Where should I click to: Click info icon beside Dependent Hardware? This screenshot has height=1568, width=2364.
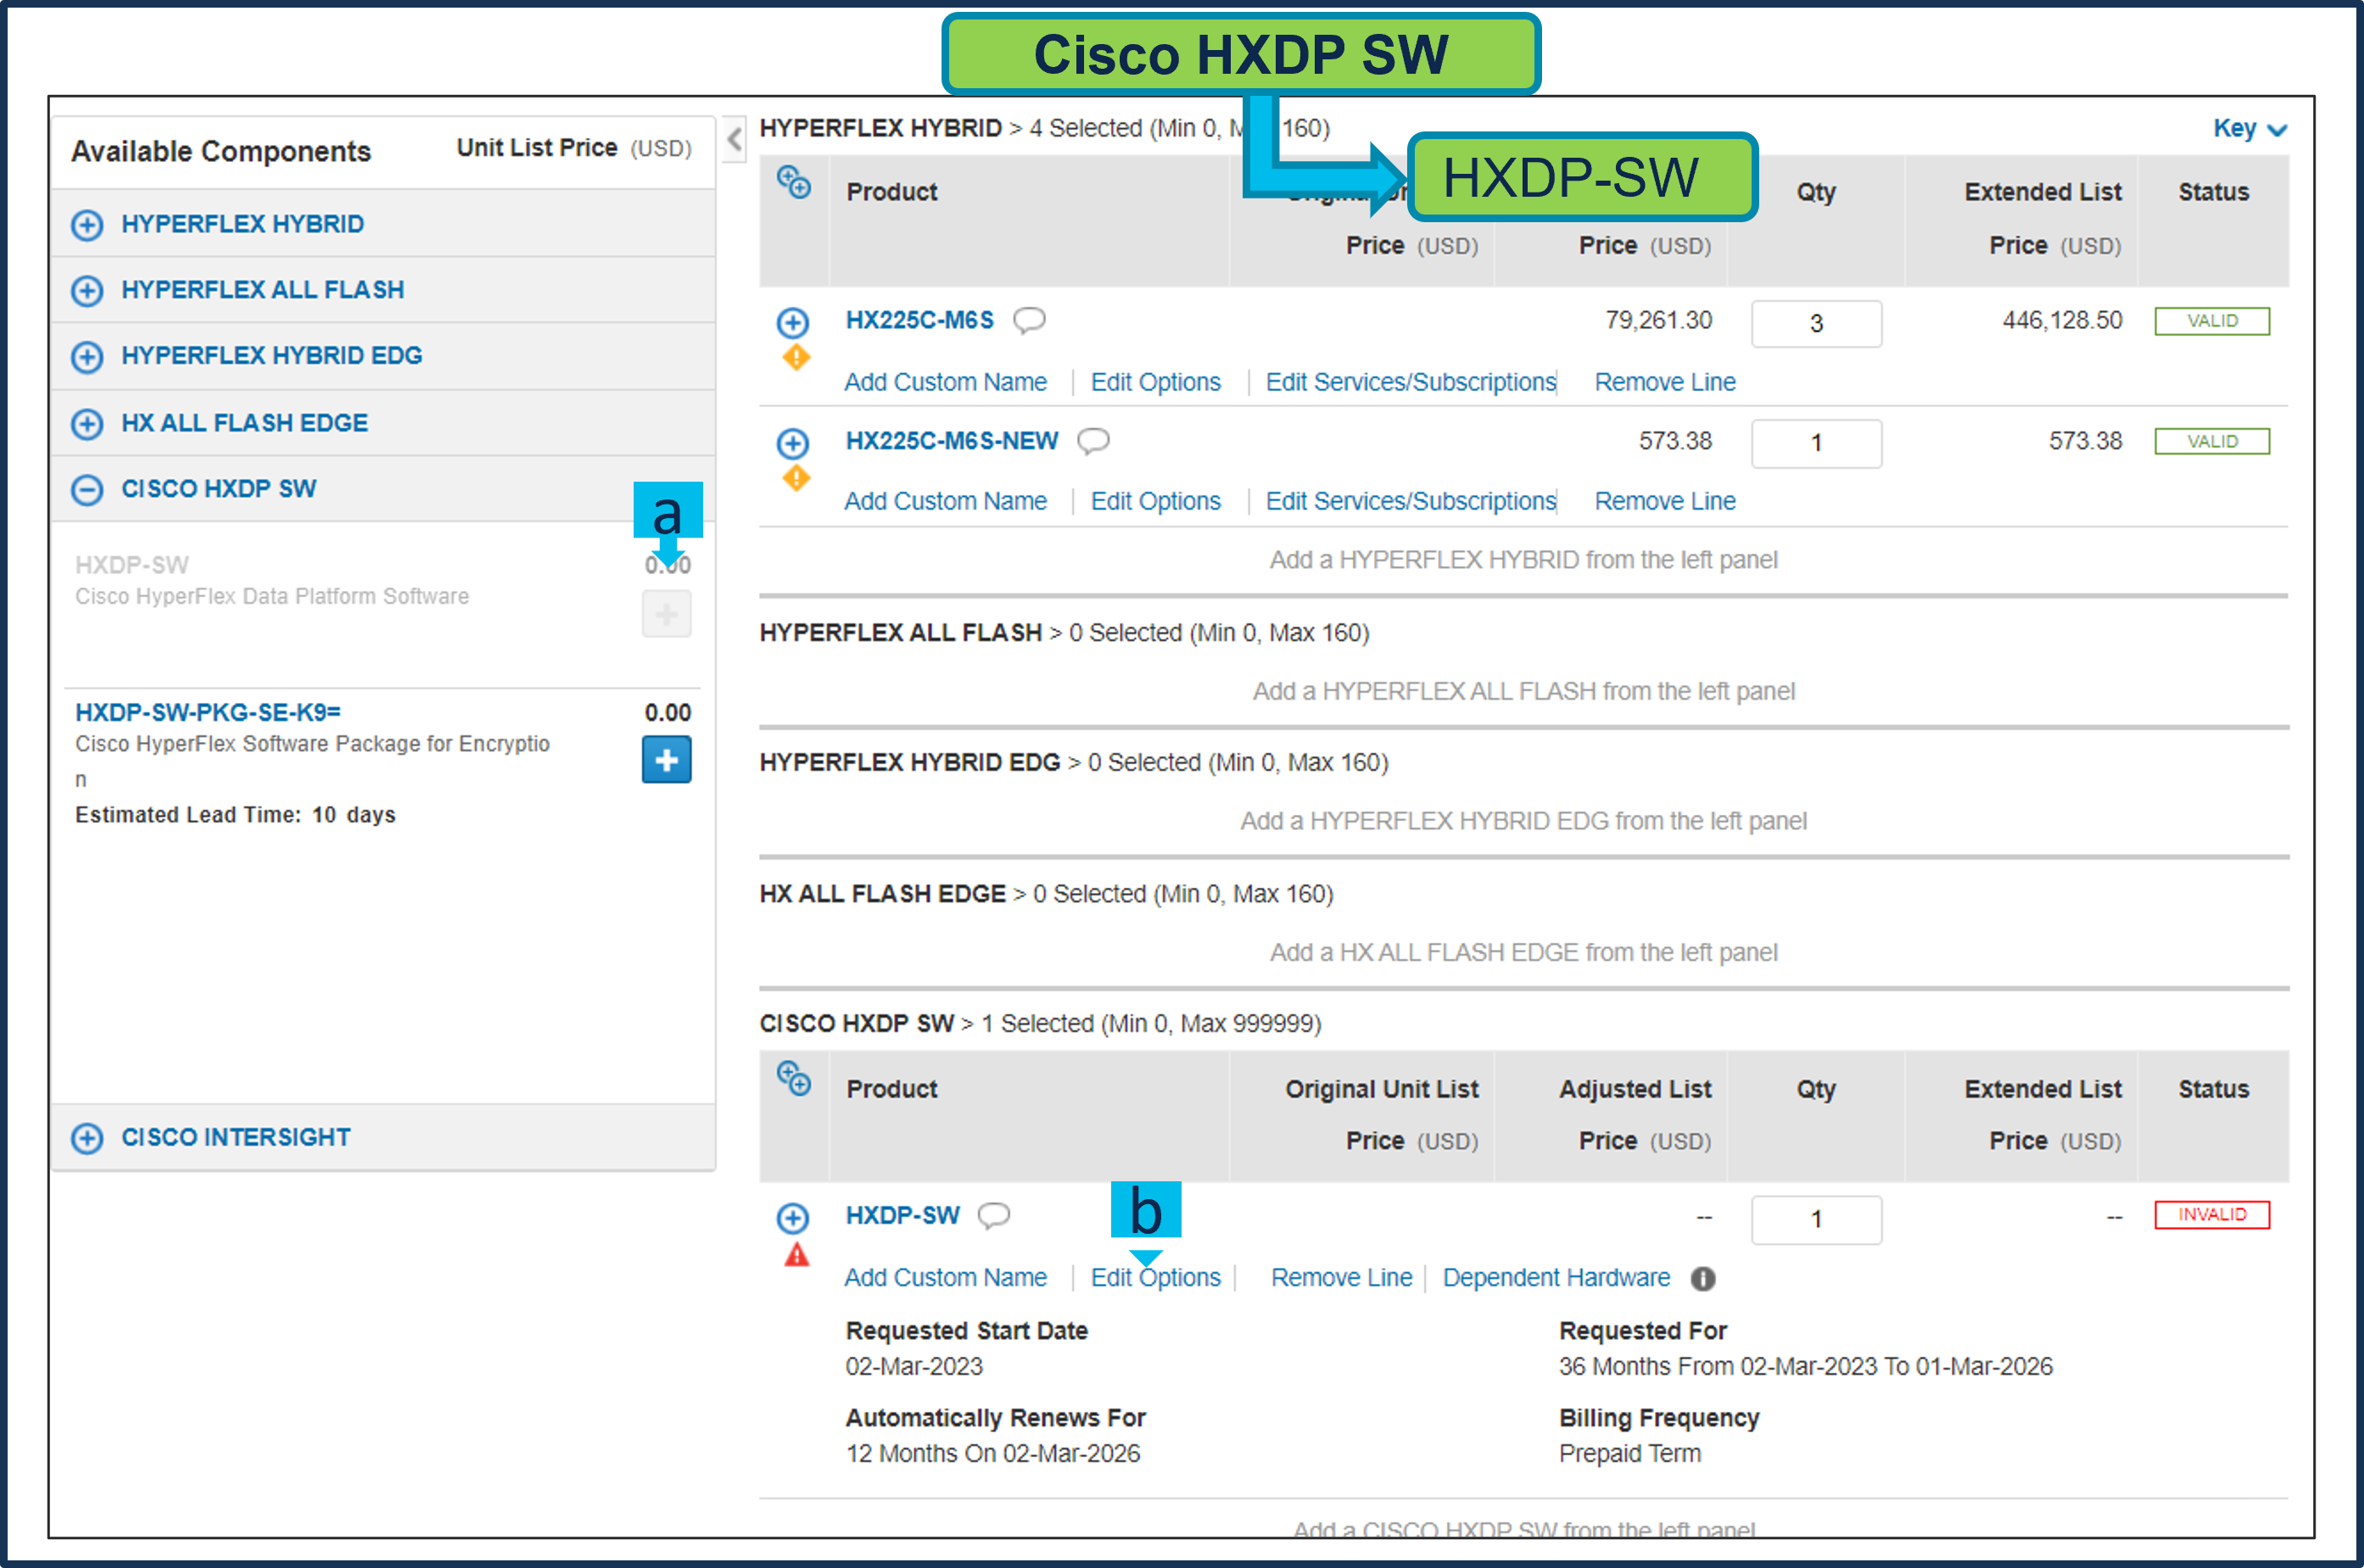(x=1703, y=1278)
